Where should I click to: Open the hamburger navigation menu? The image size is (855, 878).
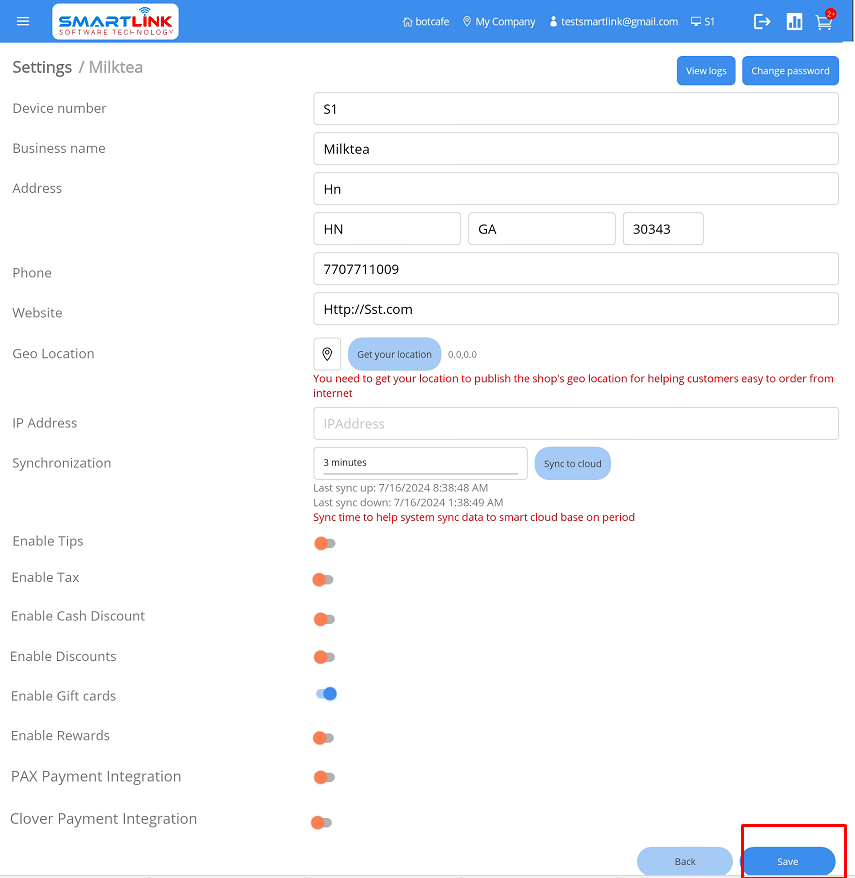point(24,21)
